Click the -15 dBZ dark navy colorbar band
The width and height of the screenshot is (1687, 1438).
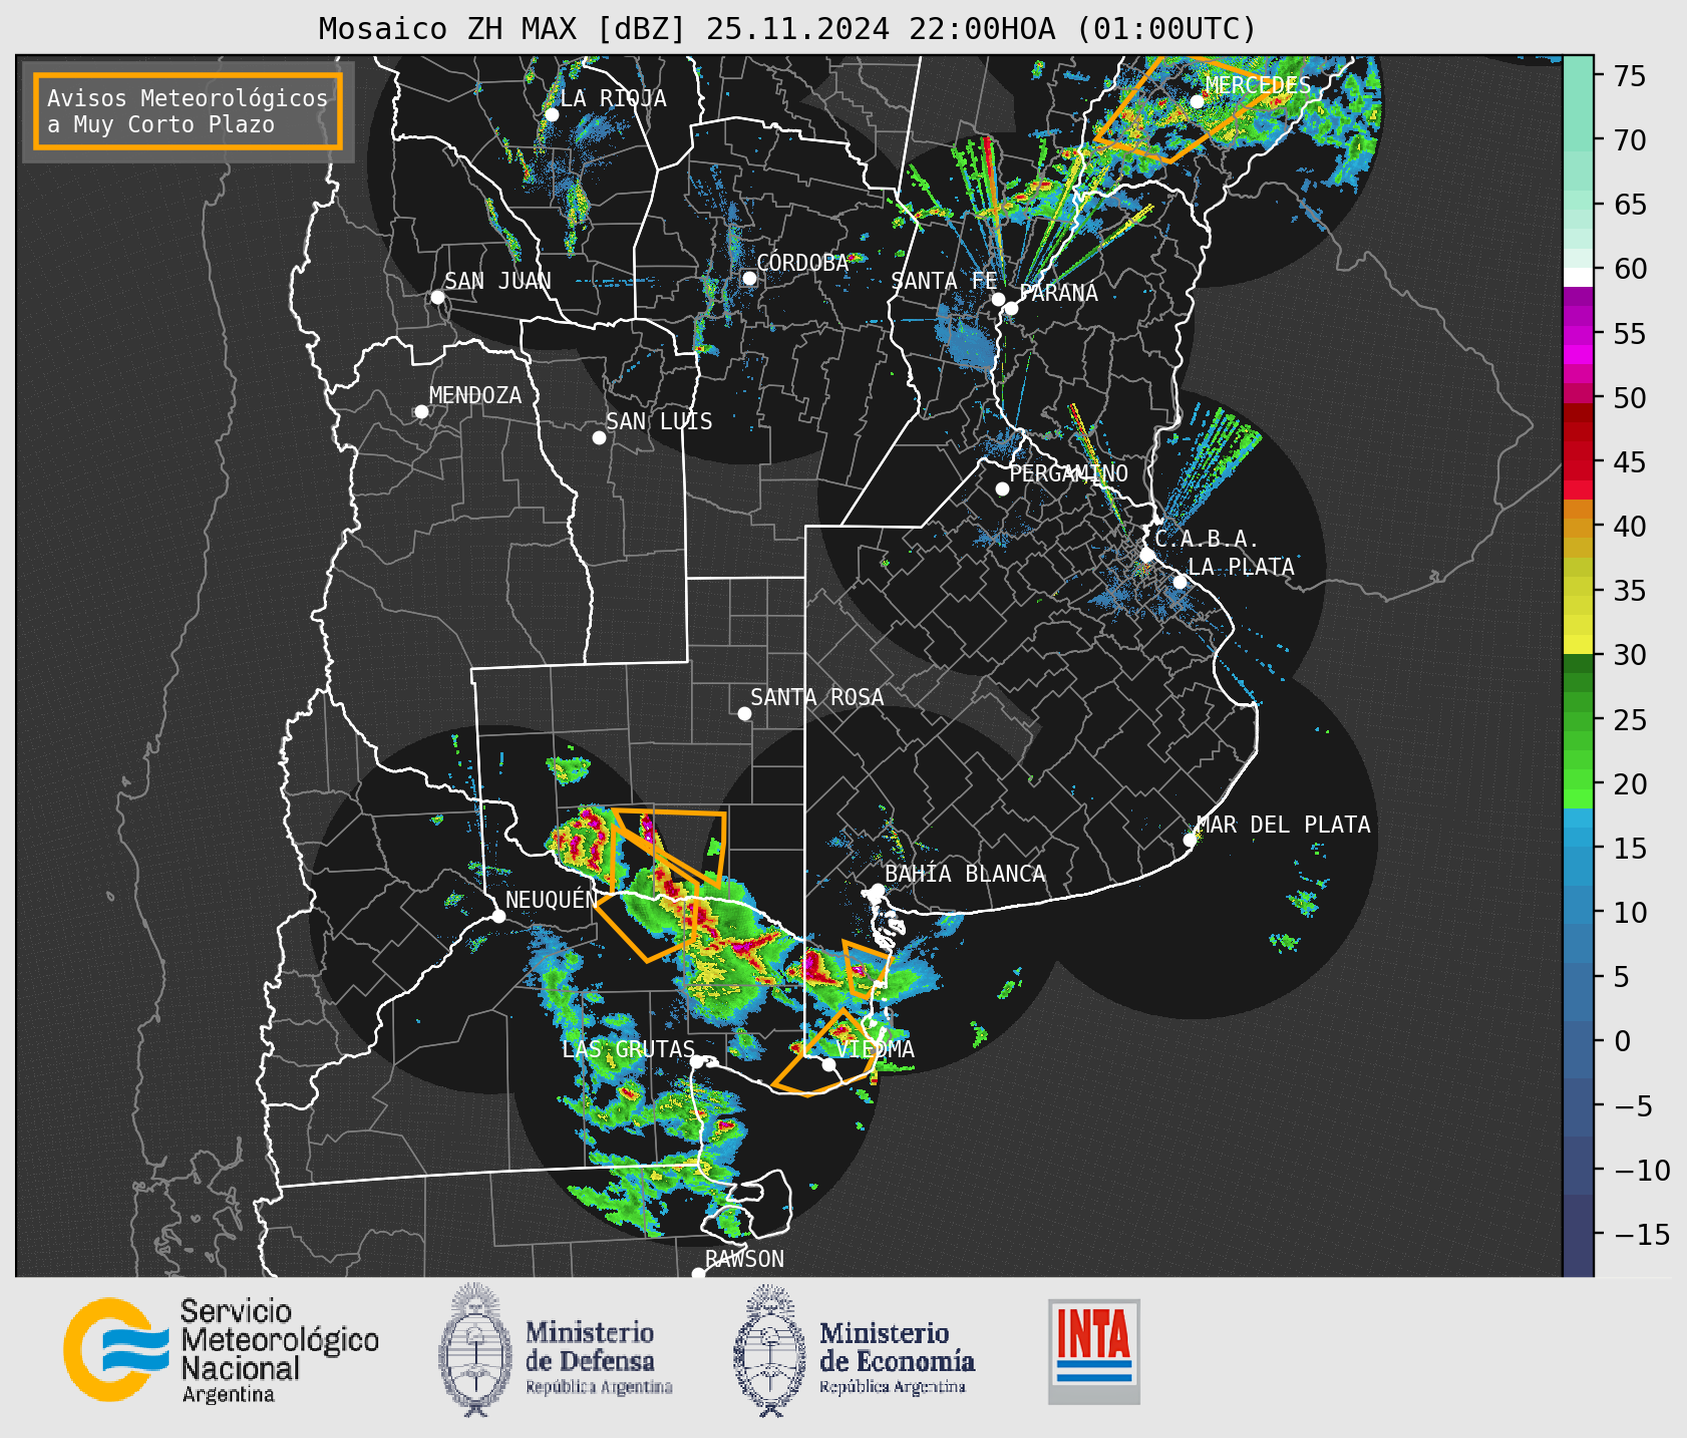pos(1578,1234)
